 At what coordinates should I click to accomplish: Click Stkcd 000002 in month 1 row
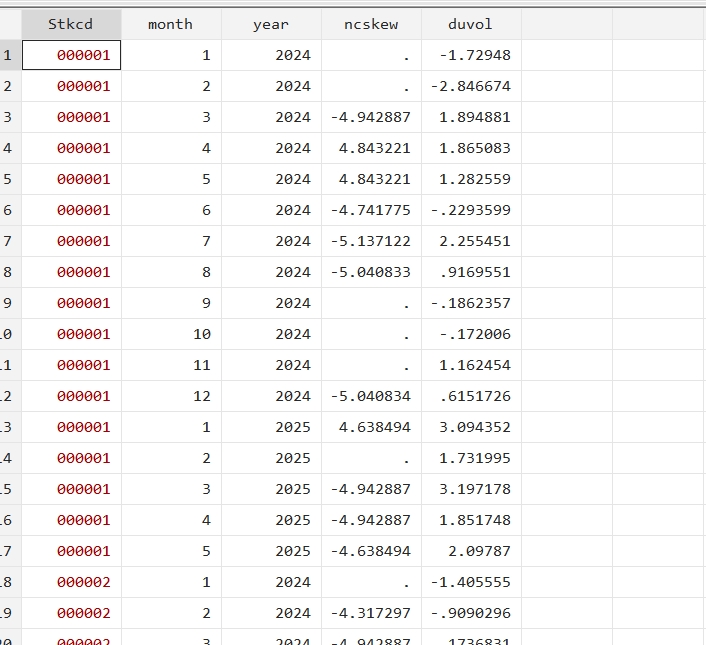click(71, 582)
